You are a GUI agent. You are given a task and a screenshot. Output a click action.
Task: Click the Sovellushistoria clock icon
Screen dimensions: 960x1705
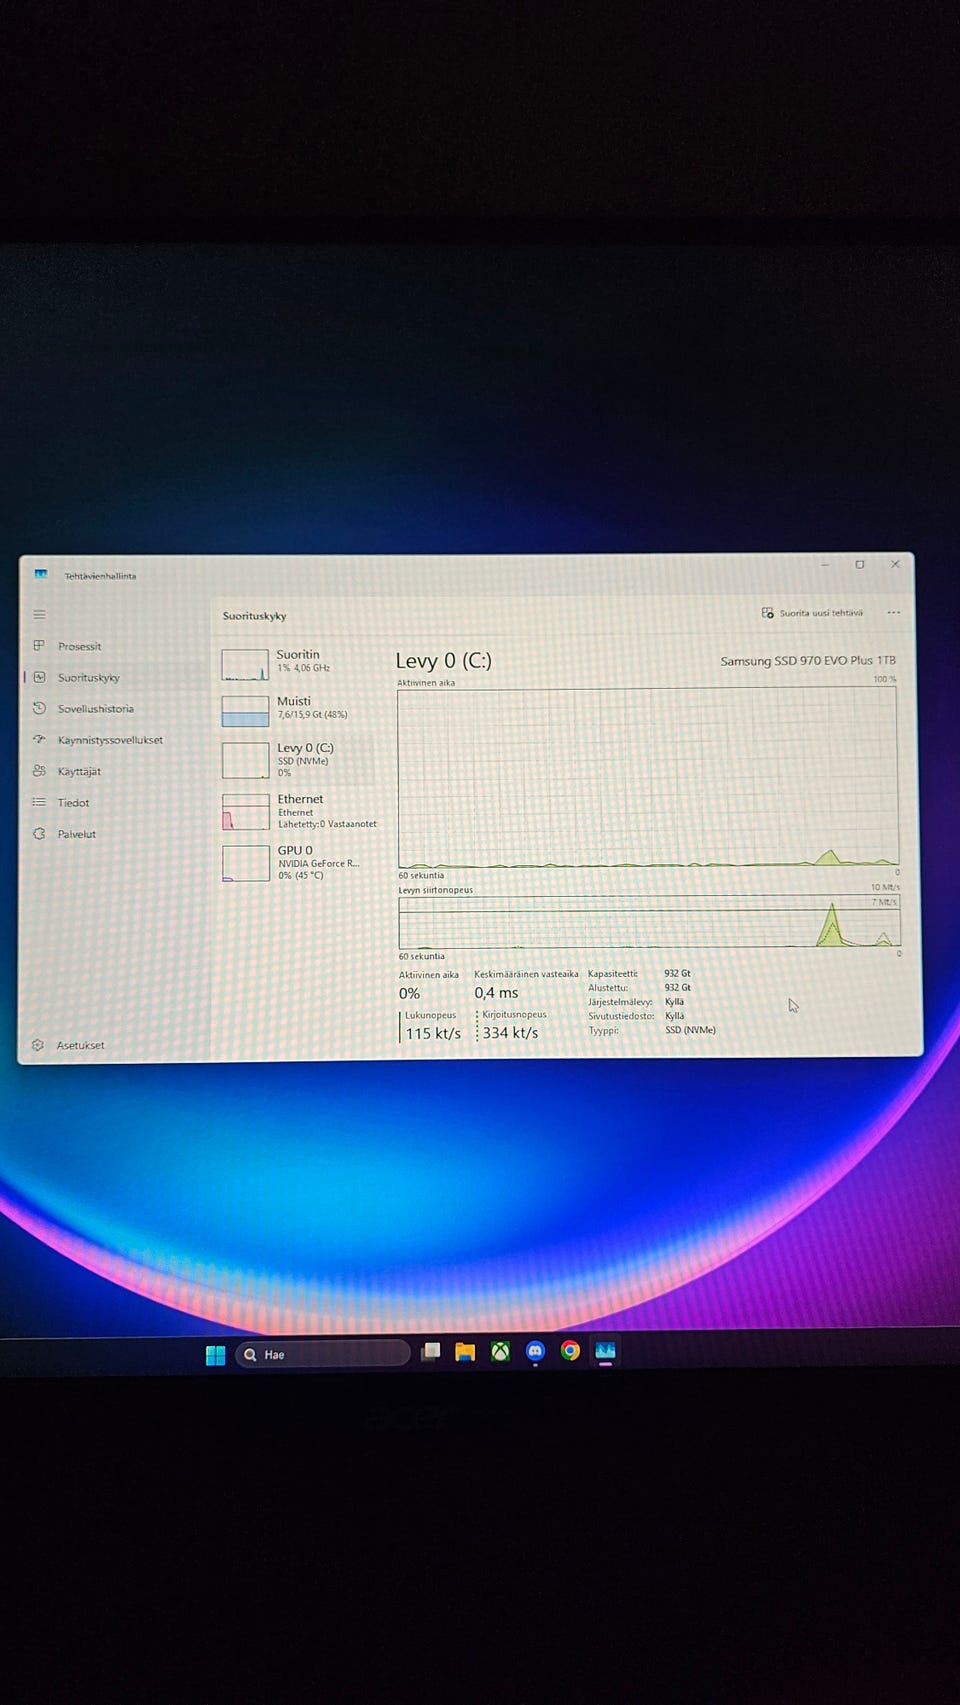click(x=39, y=708)
